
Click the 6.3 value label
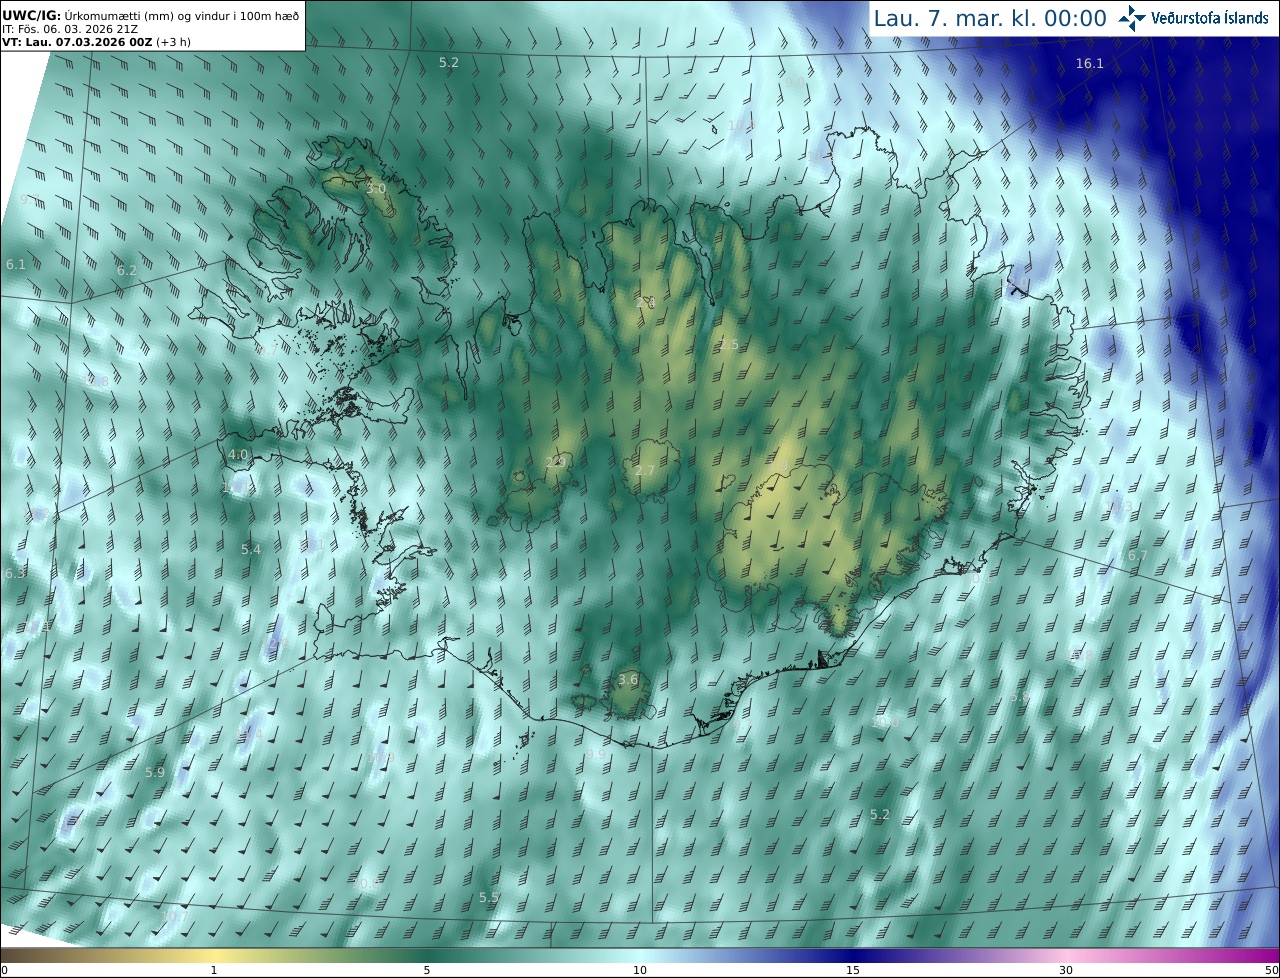(15, 573)
